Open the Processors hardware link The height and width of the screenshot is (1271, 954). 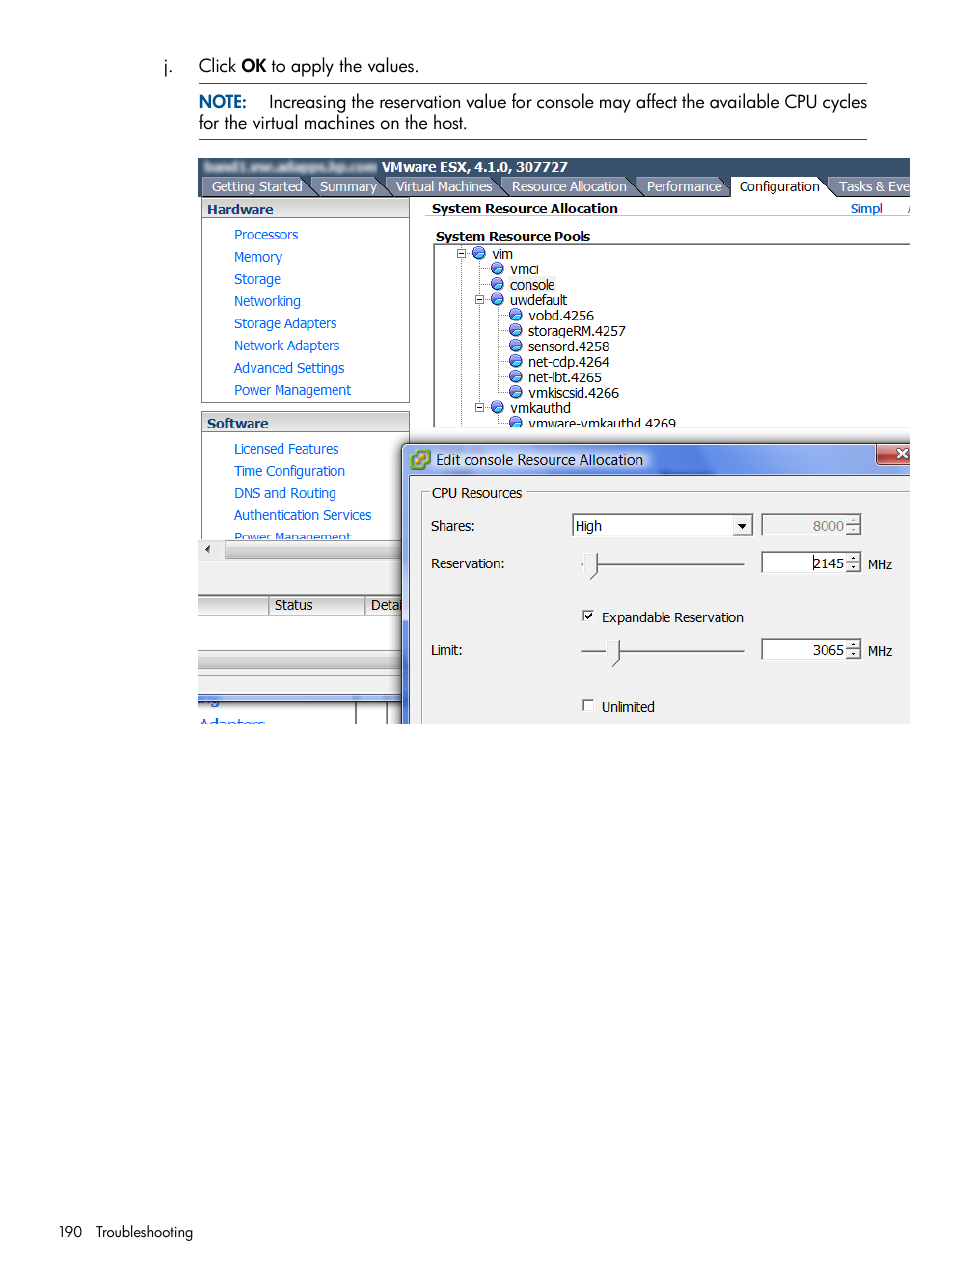tap(266, 234)
